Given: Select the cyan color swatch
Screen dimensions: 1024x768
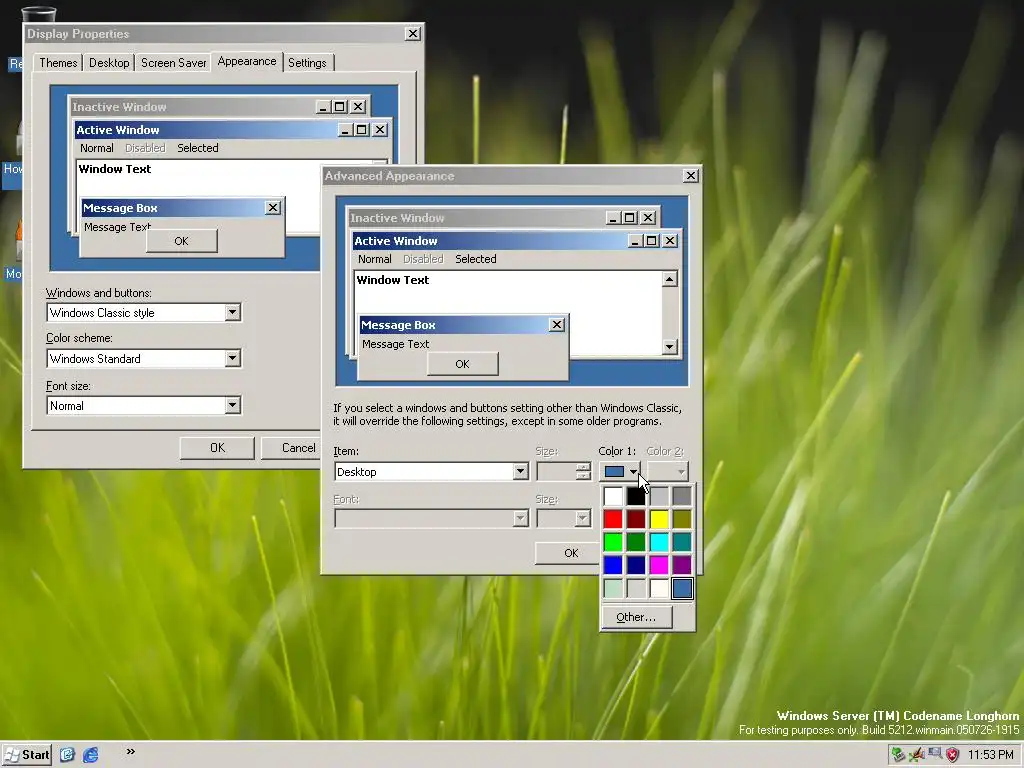Looking at the screenshot, I should click(x=659, y=542).
